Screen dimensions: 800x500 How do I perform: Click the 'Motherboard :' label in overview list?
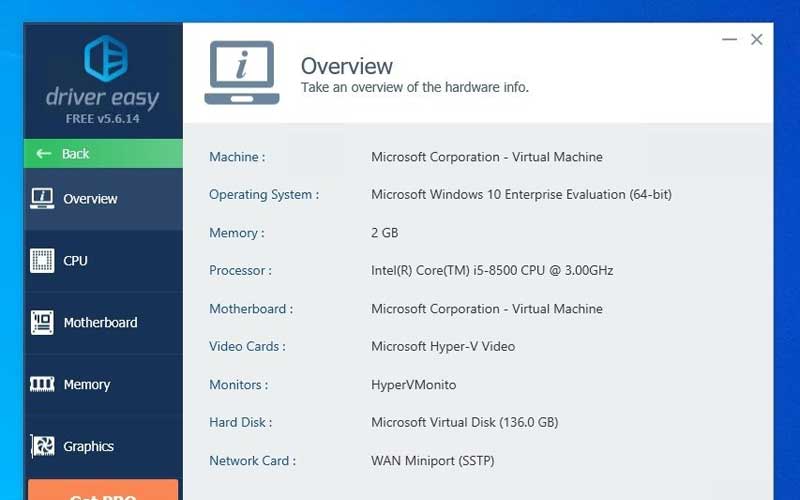coord(251,309)
